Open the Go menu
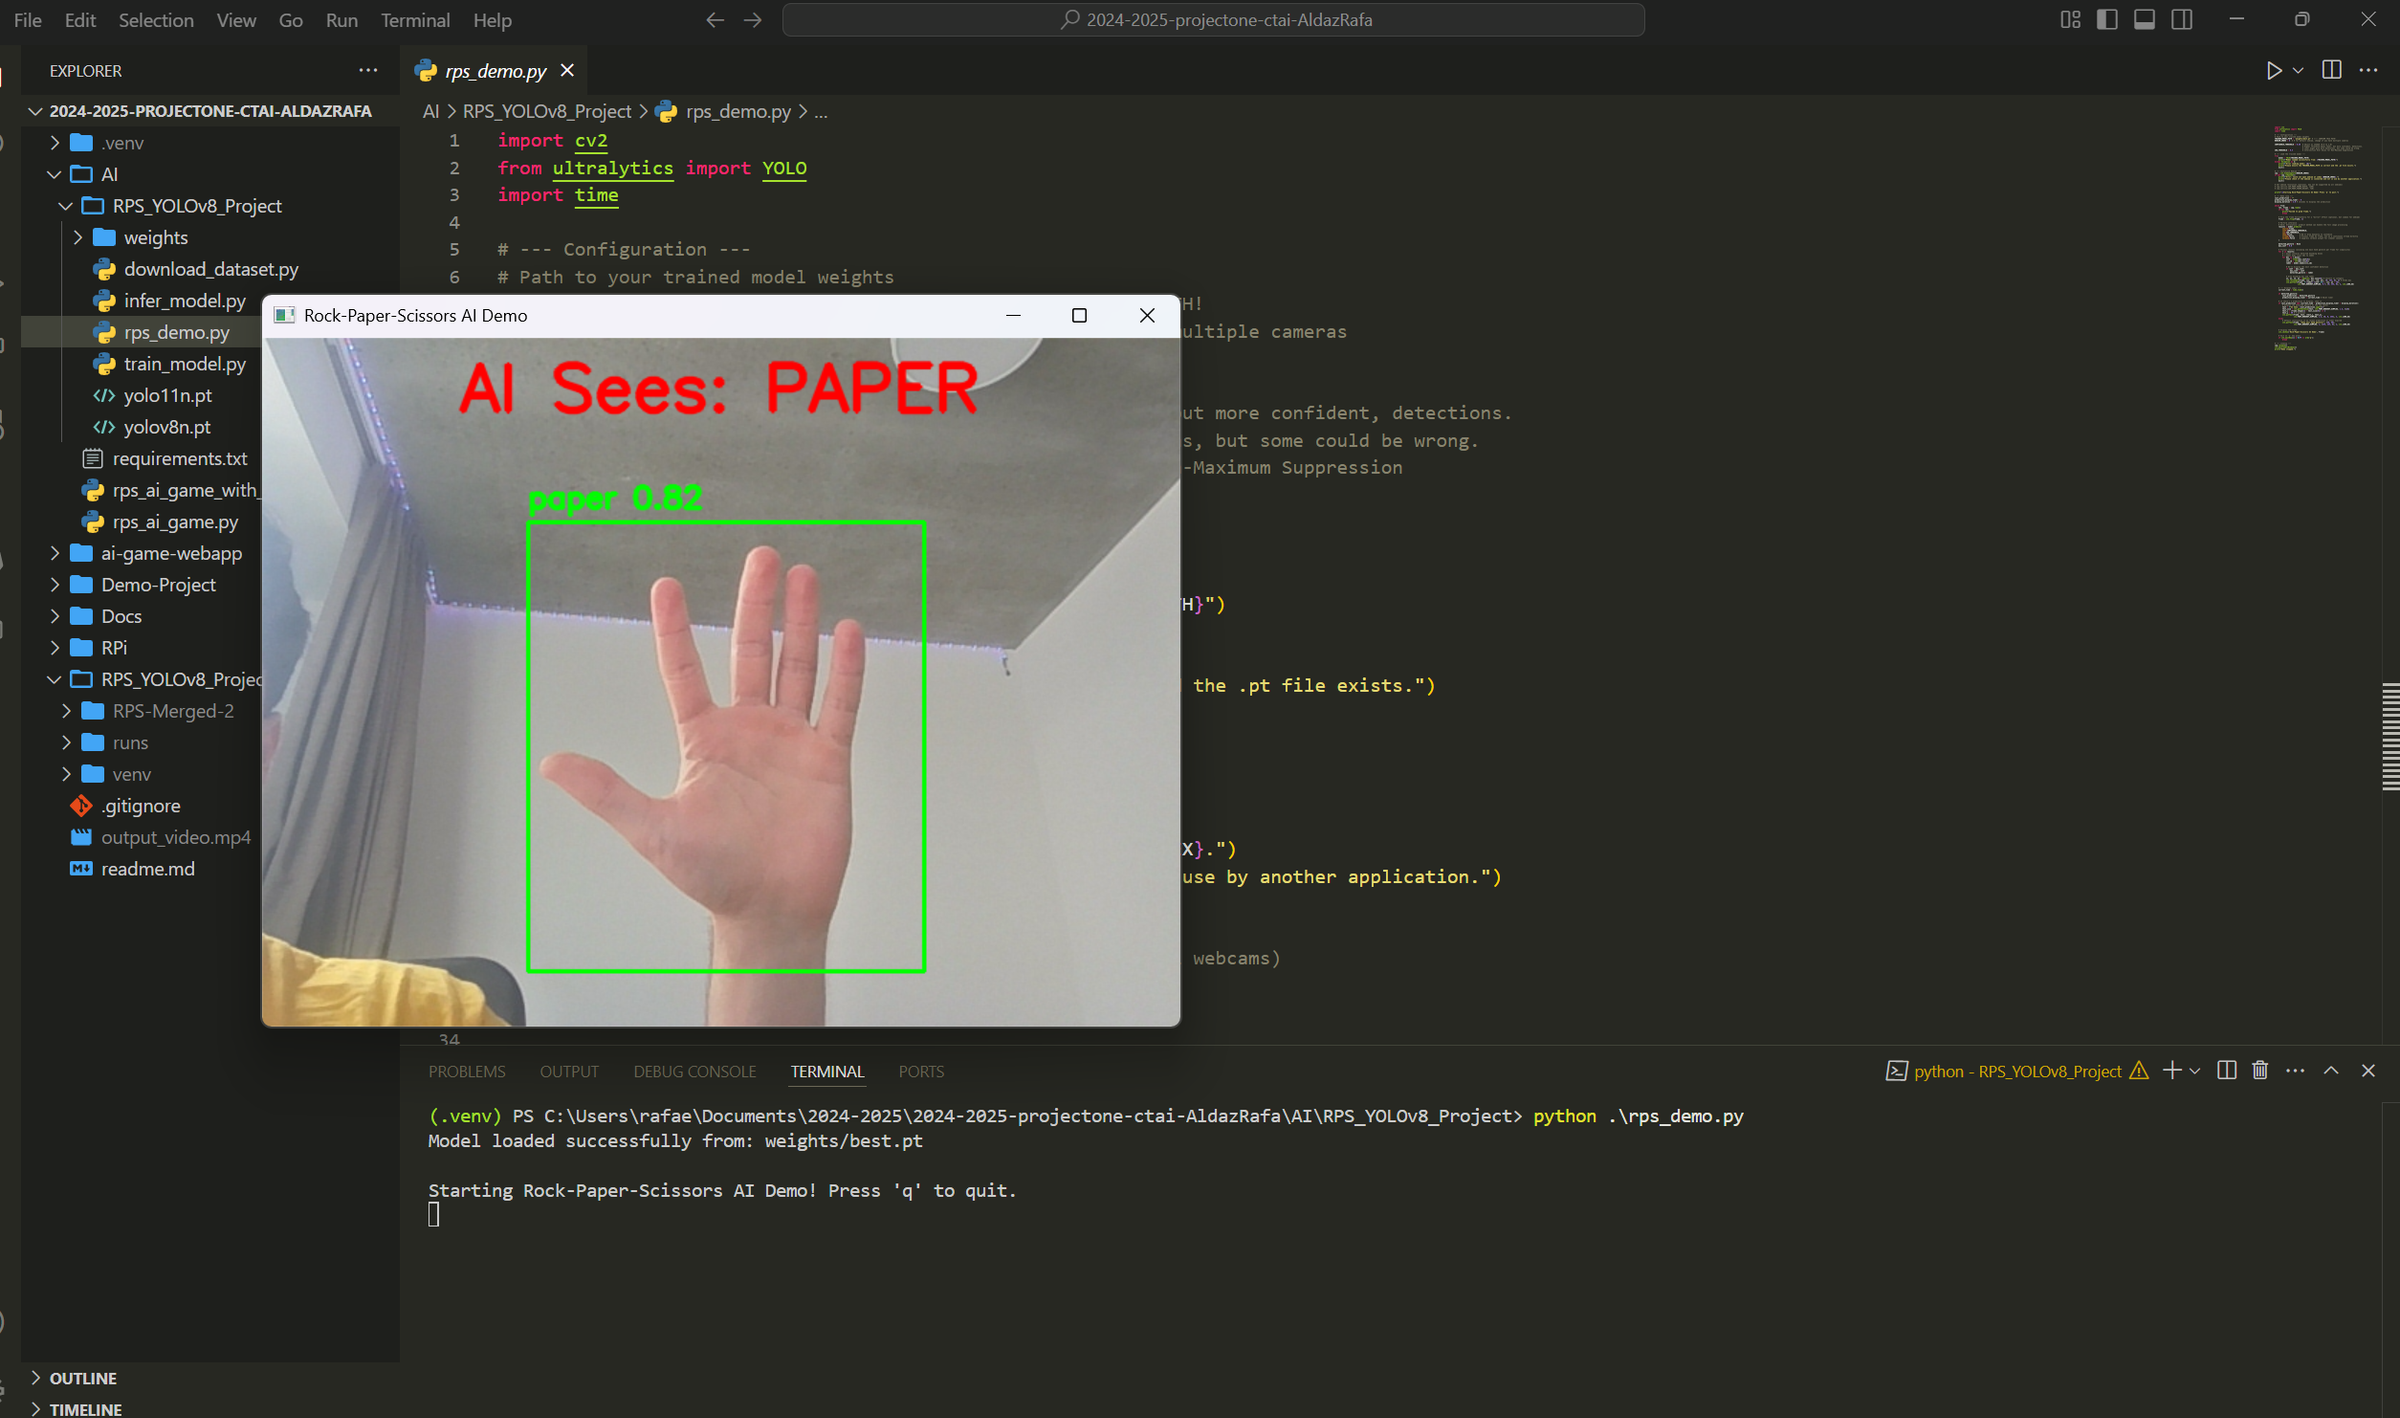The image size is (2400, 1418). click(290, 20)
